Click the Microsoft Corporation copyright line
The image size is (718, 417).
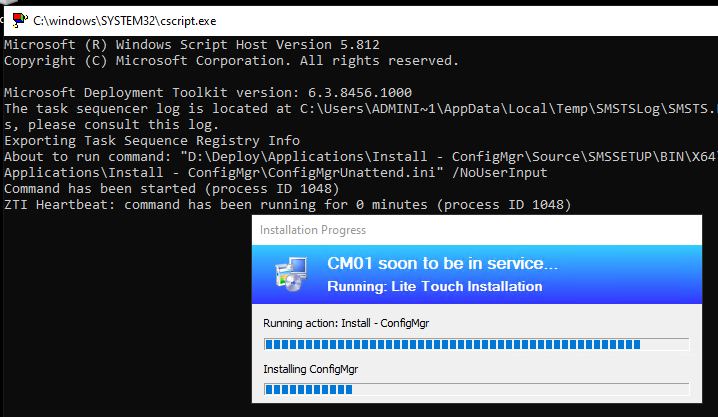[232, 60]
